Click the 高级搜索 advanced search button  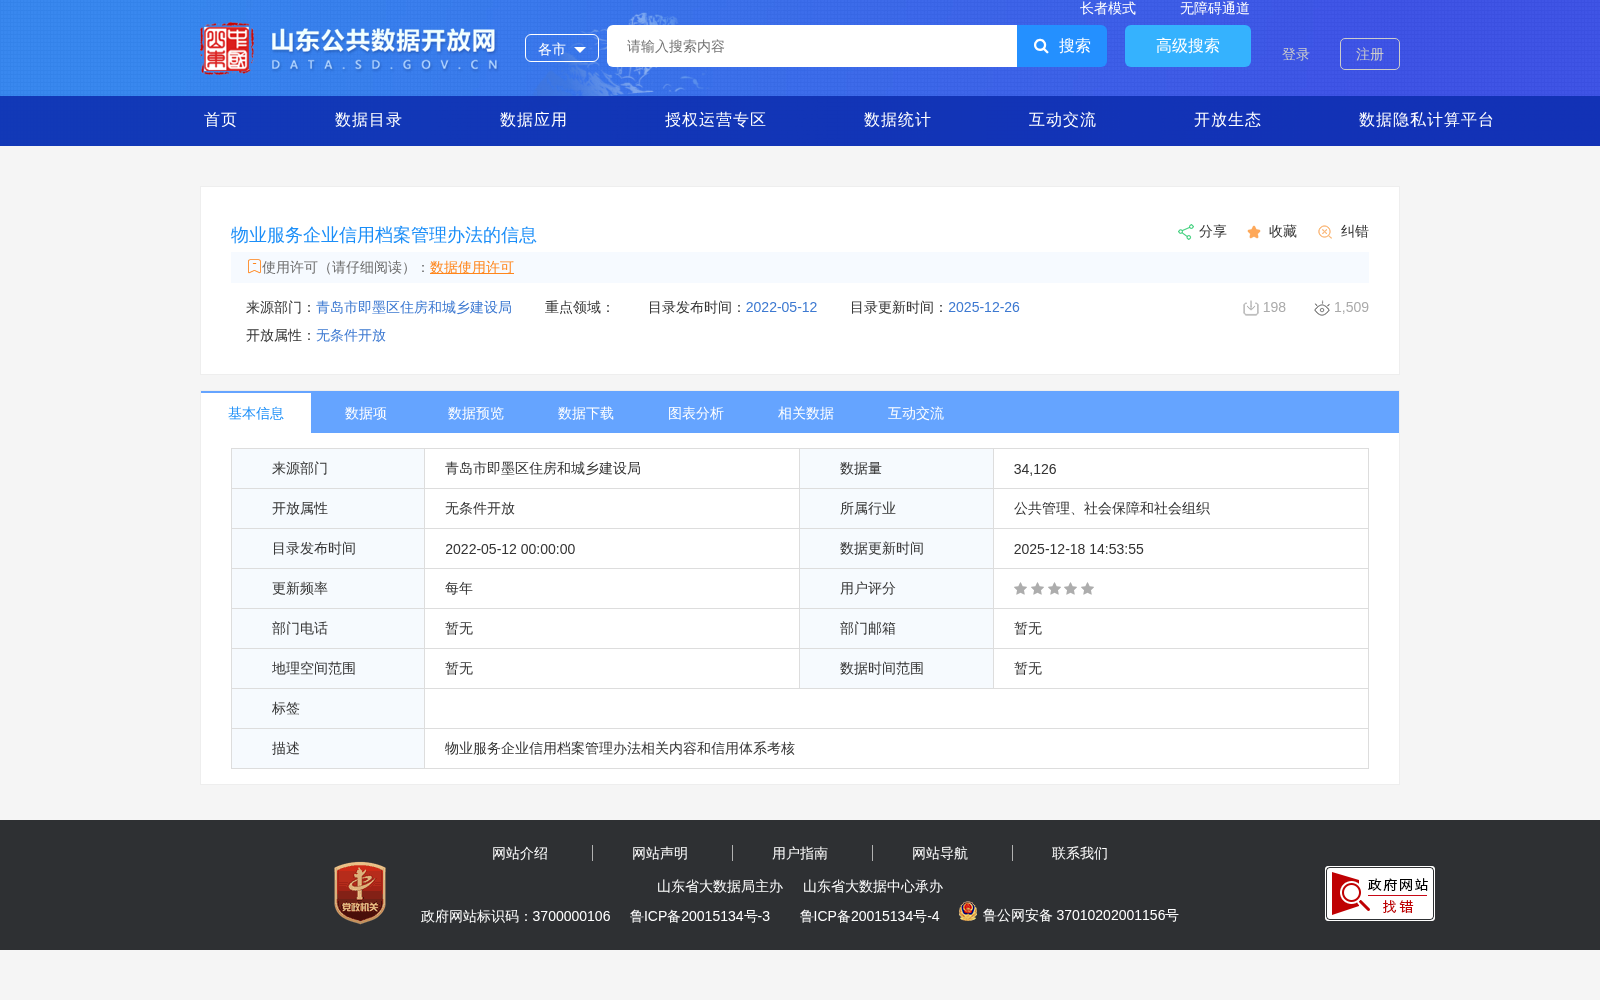point(1188,46)
